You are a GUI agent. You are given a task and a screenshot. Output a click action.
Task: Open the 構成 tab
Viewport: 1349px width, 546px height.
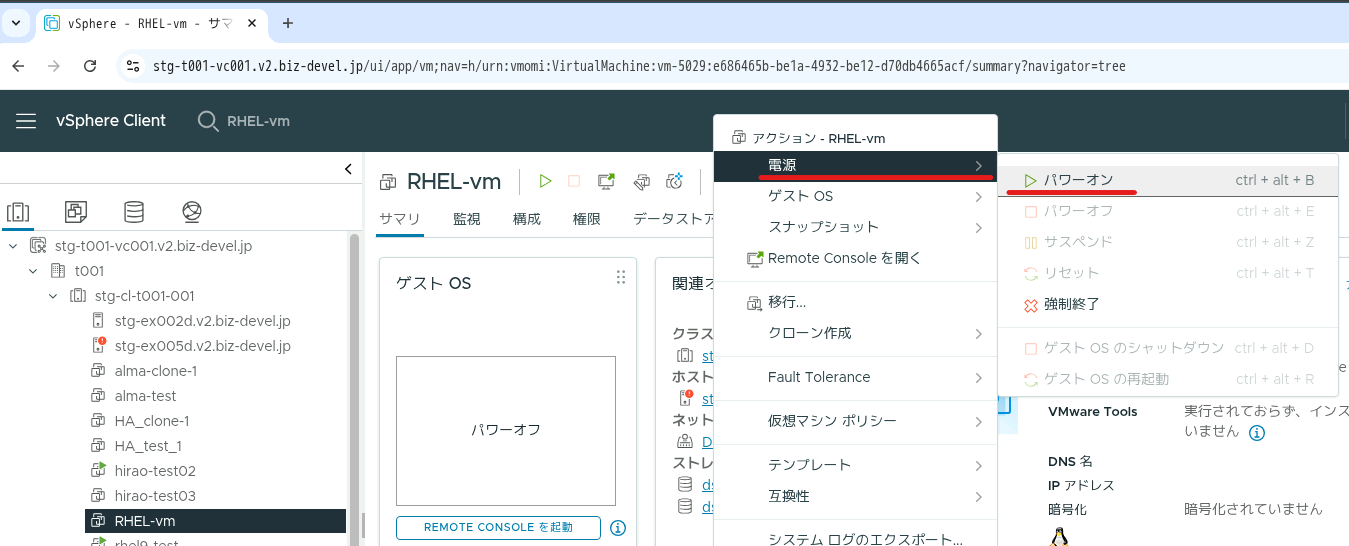click(x=527, y=219)
